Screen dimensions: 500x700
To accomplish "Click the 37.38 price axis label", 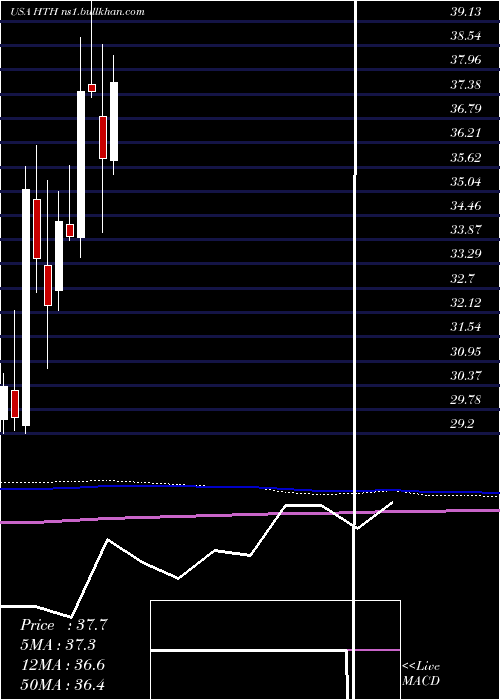I will click(466, 84).
